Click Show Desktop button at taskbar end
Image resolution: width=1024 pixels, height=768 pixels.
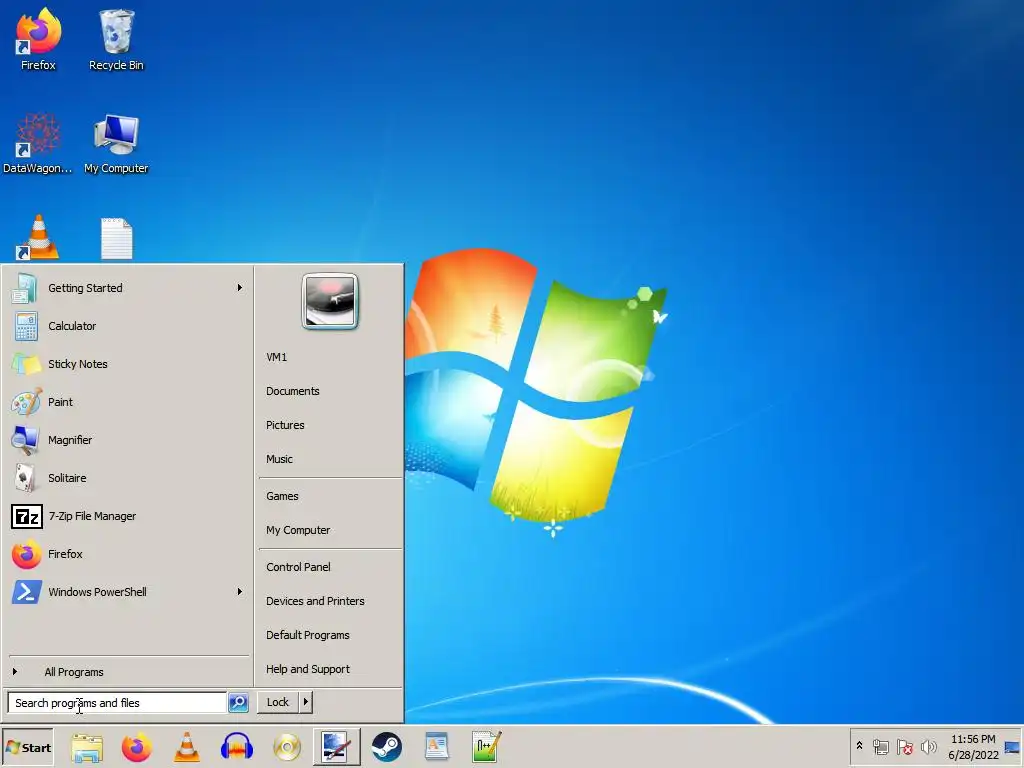tap(1013, 748)
